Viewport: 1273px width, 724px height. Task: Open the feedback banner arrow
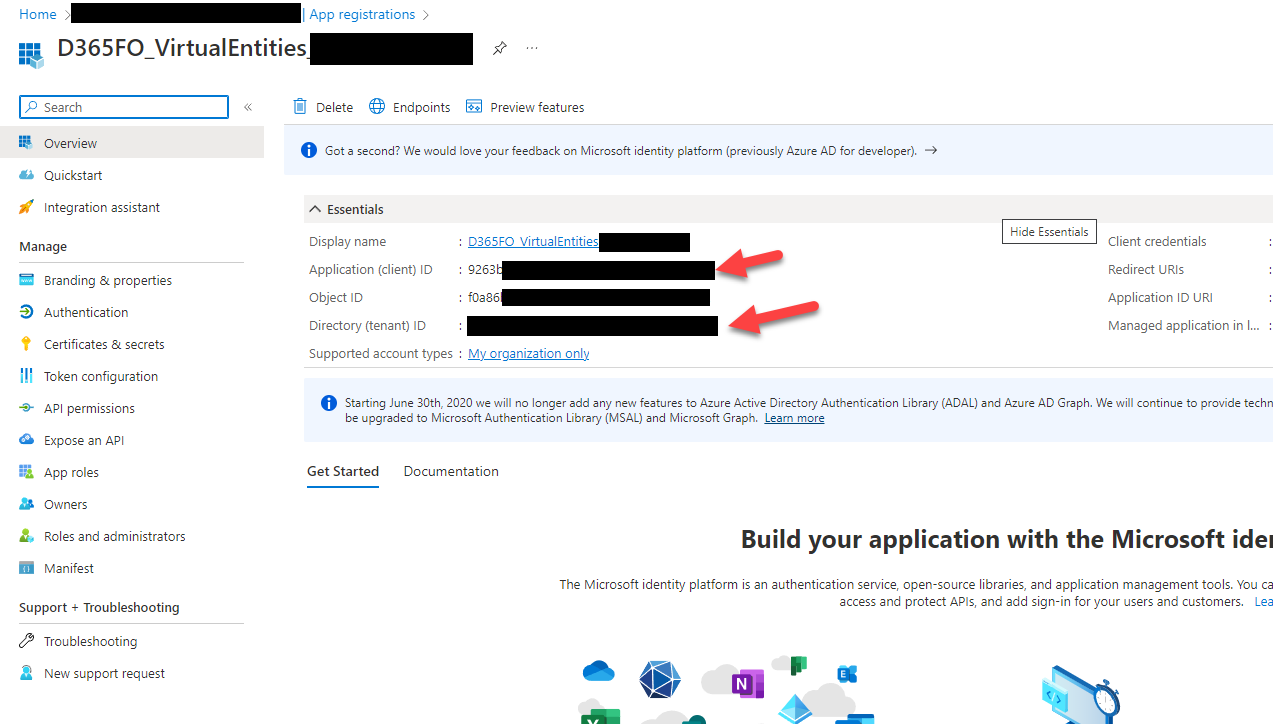931,150
